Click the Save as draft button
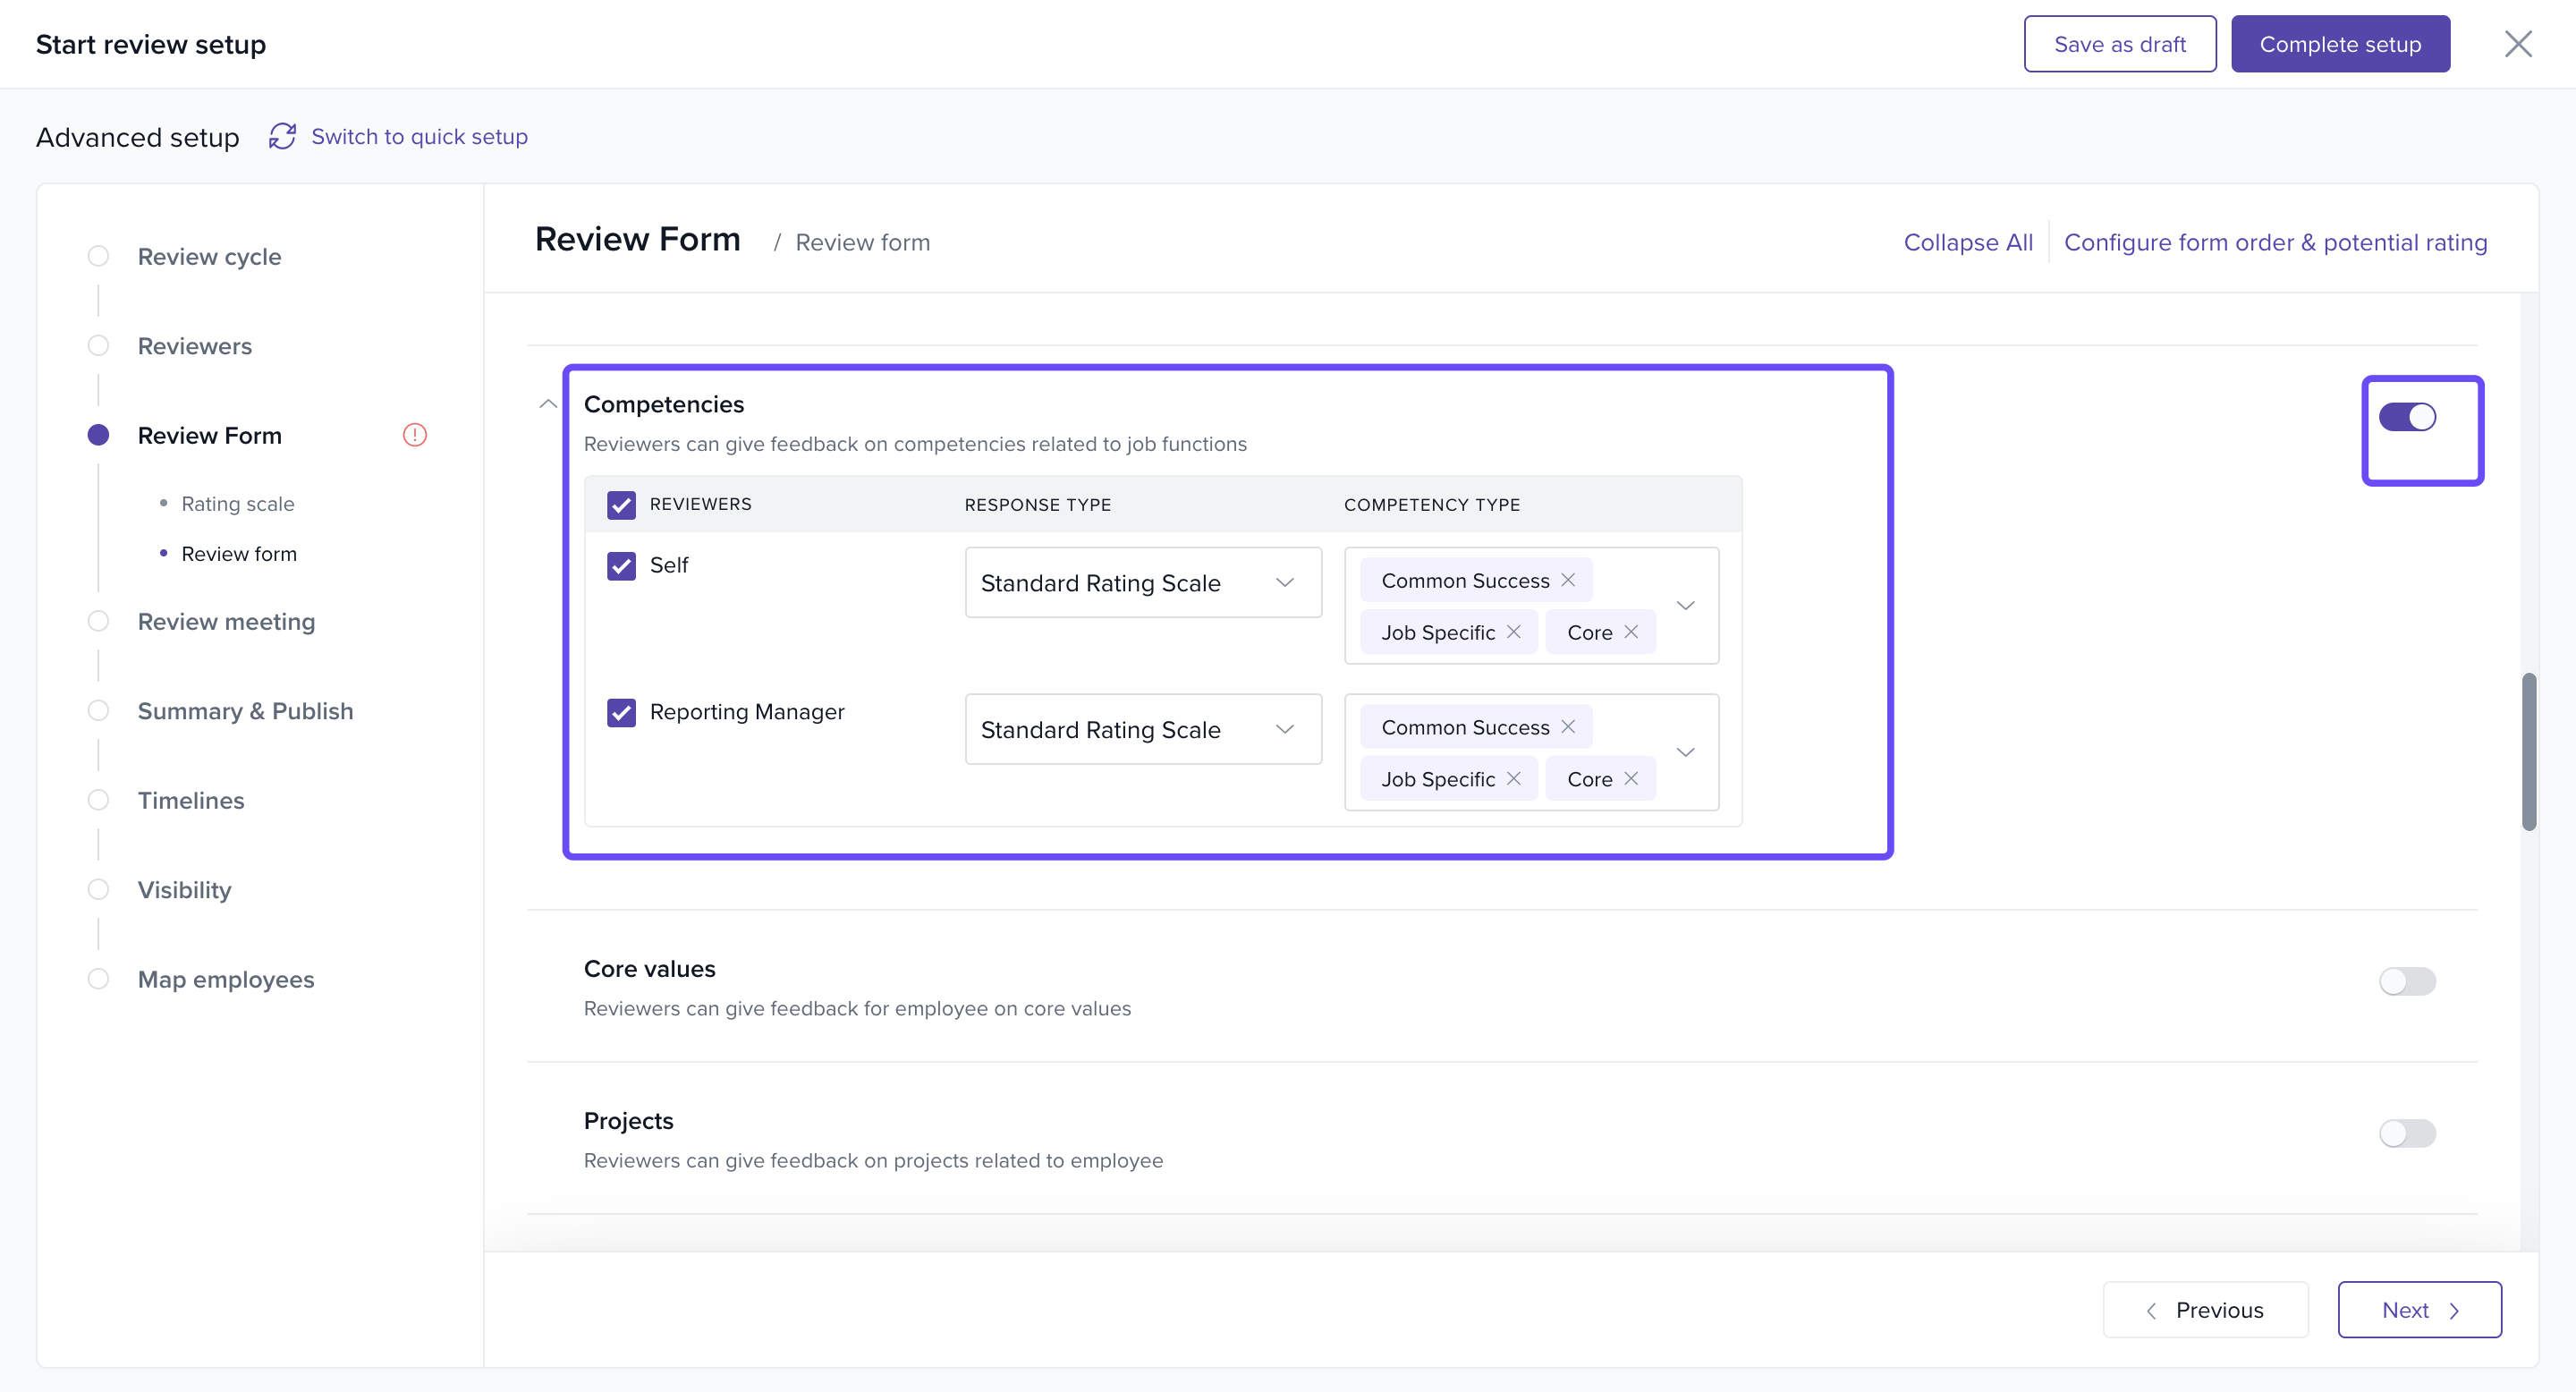2576x1392 pixels. [x=2119, y=44]
